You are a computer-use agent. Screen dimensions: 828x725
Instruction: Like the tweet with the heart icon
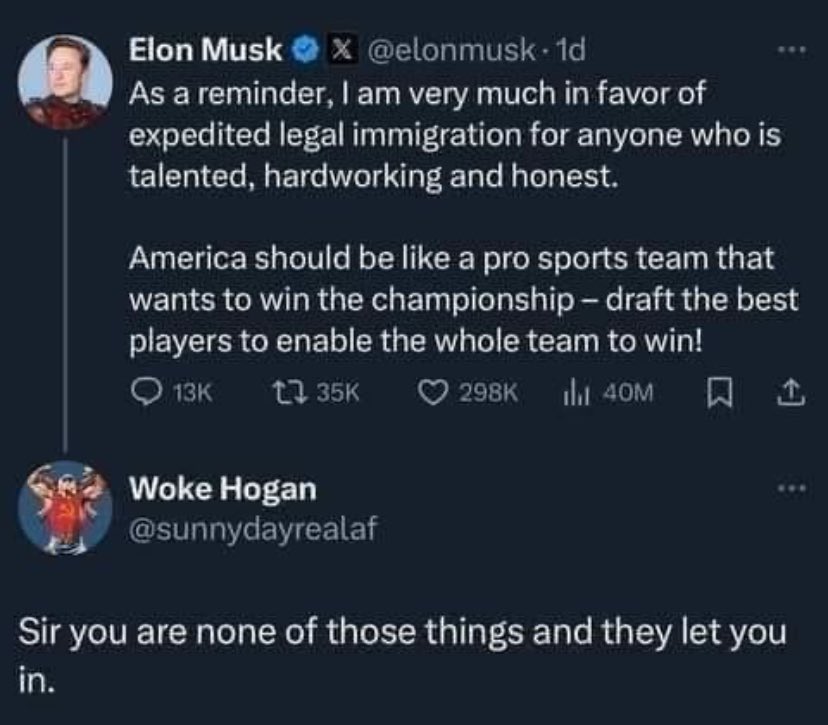pos(433,393)
